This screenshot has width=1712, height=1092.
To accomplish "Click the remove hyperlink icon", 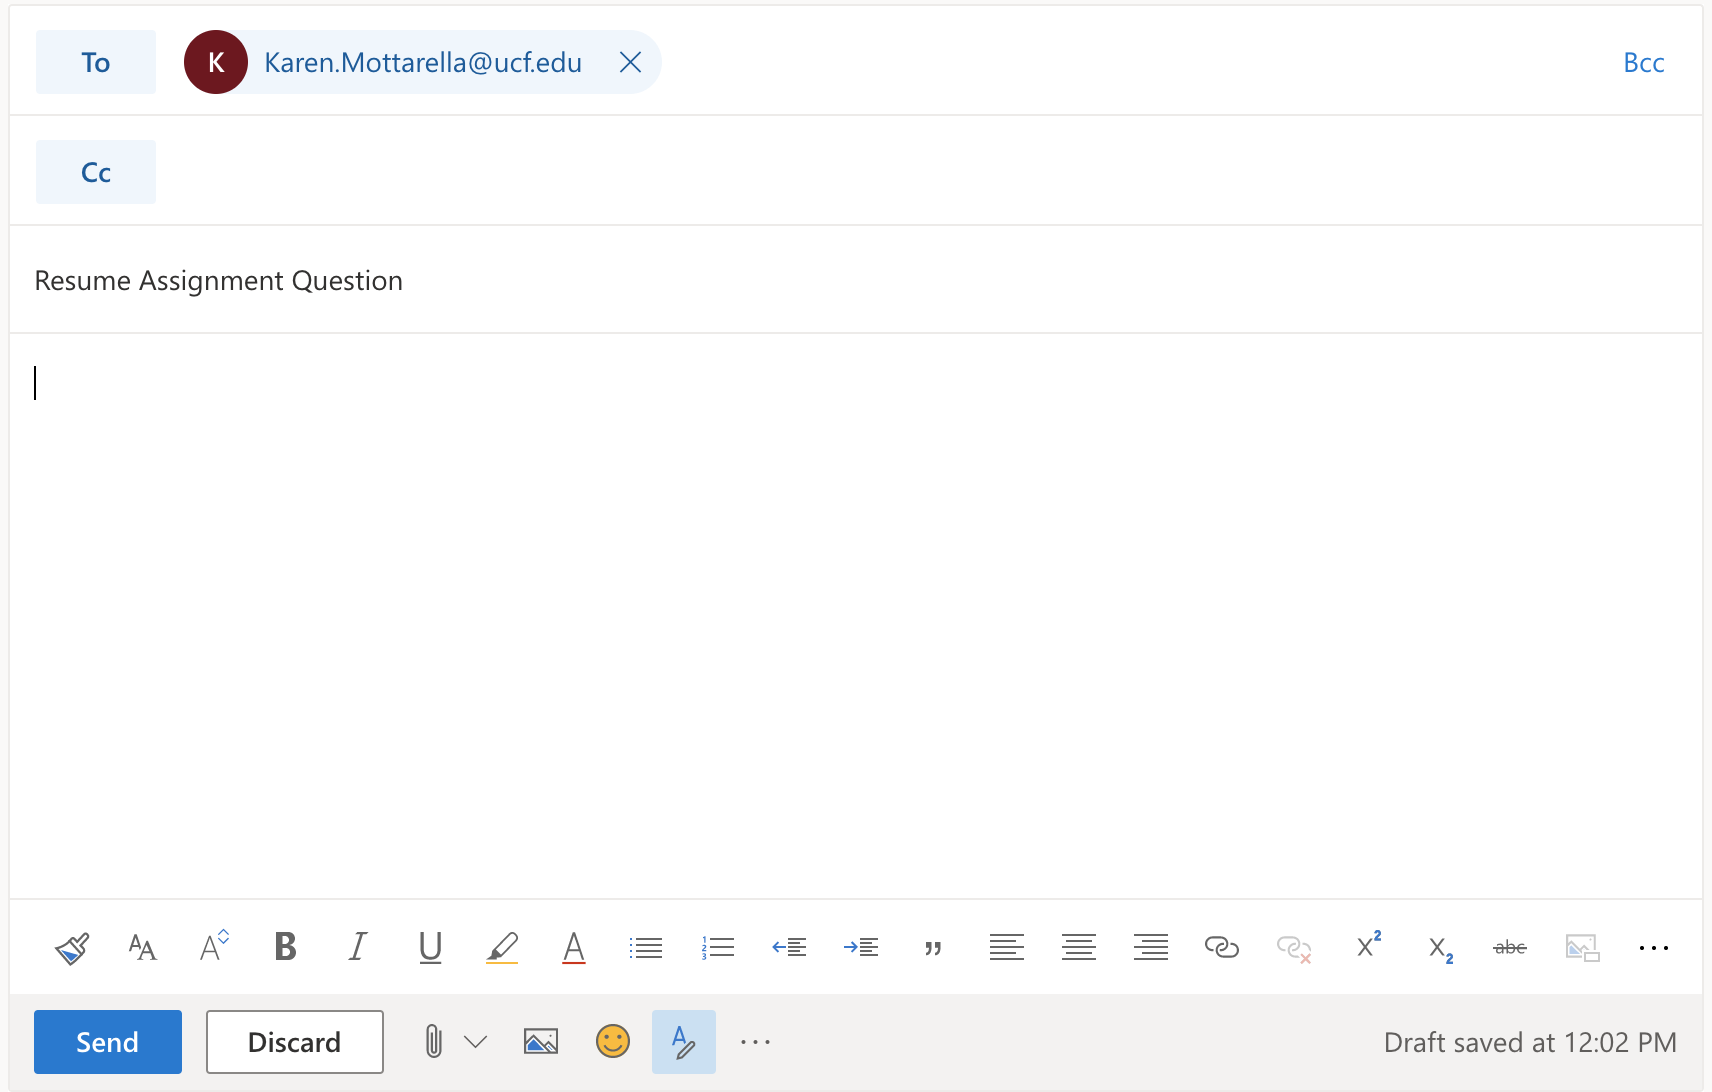I will (1294, 948).
